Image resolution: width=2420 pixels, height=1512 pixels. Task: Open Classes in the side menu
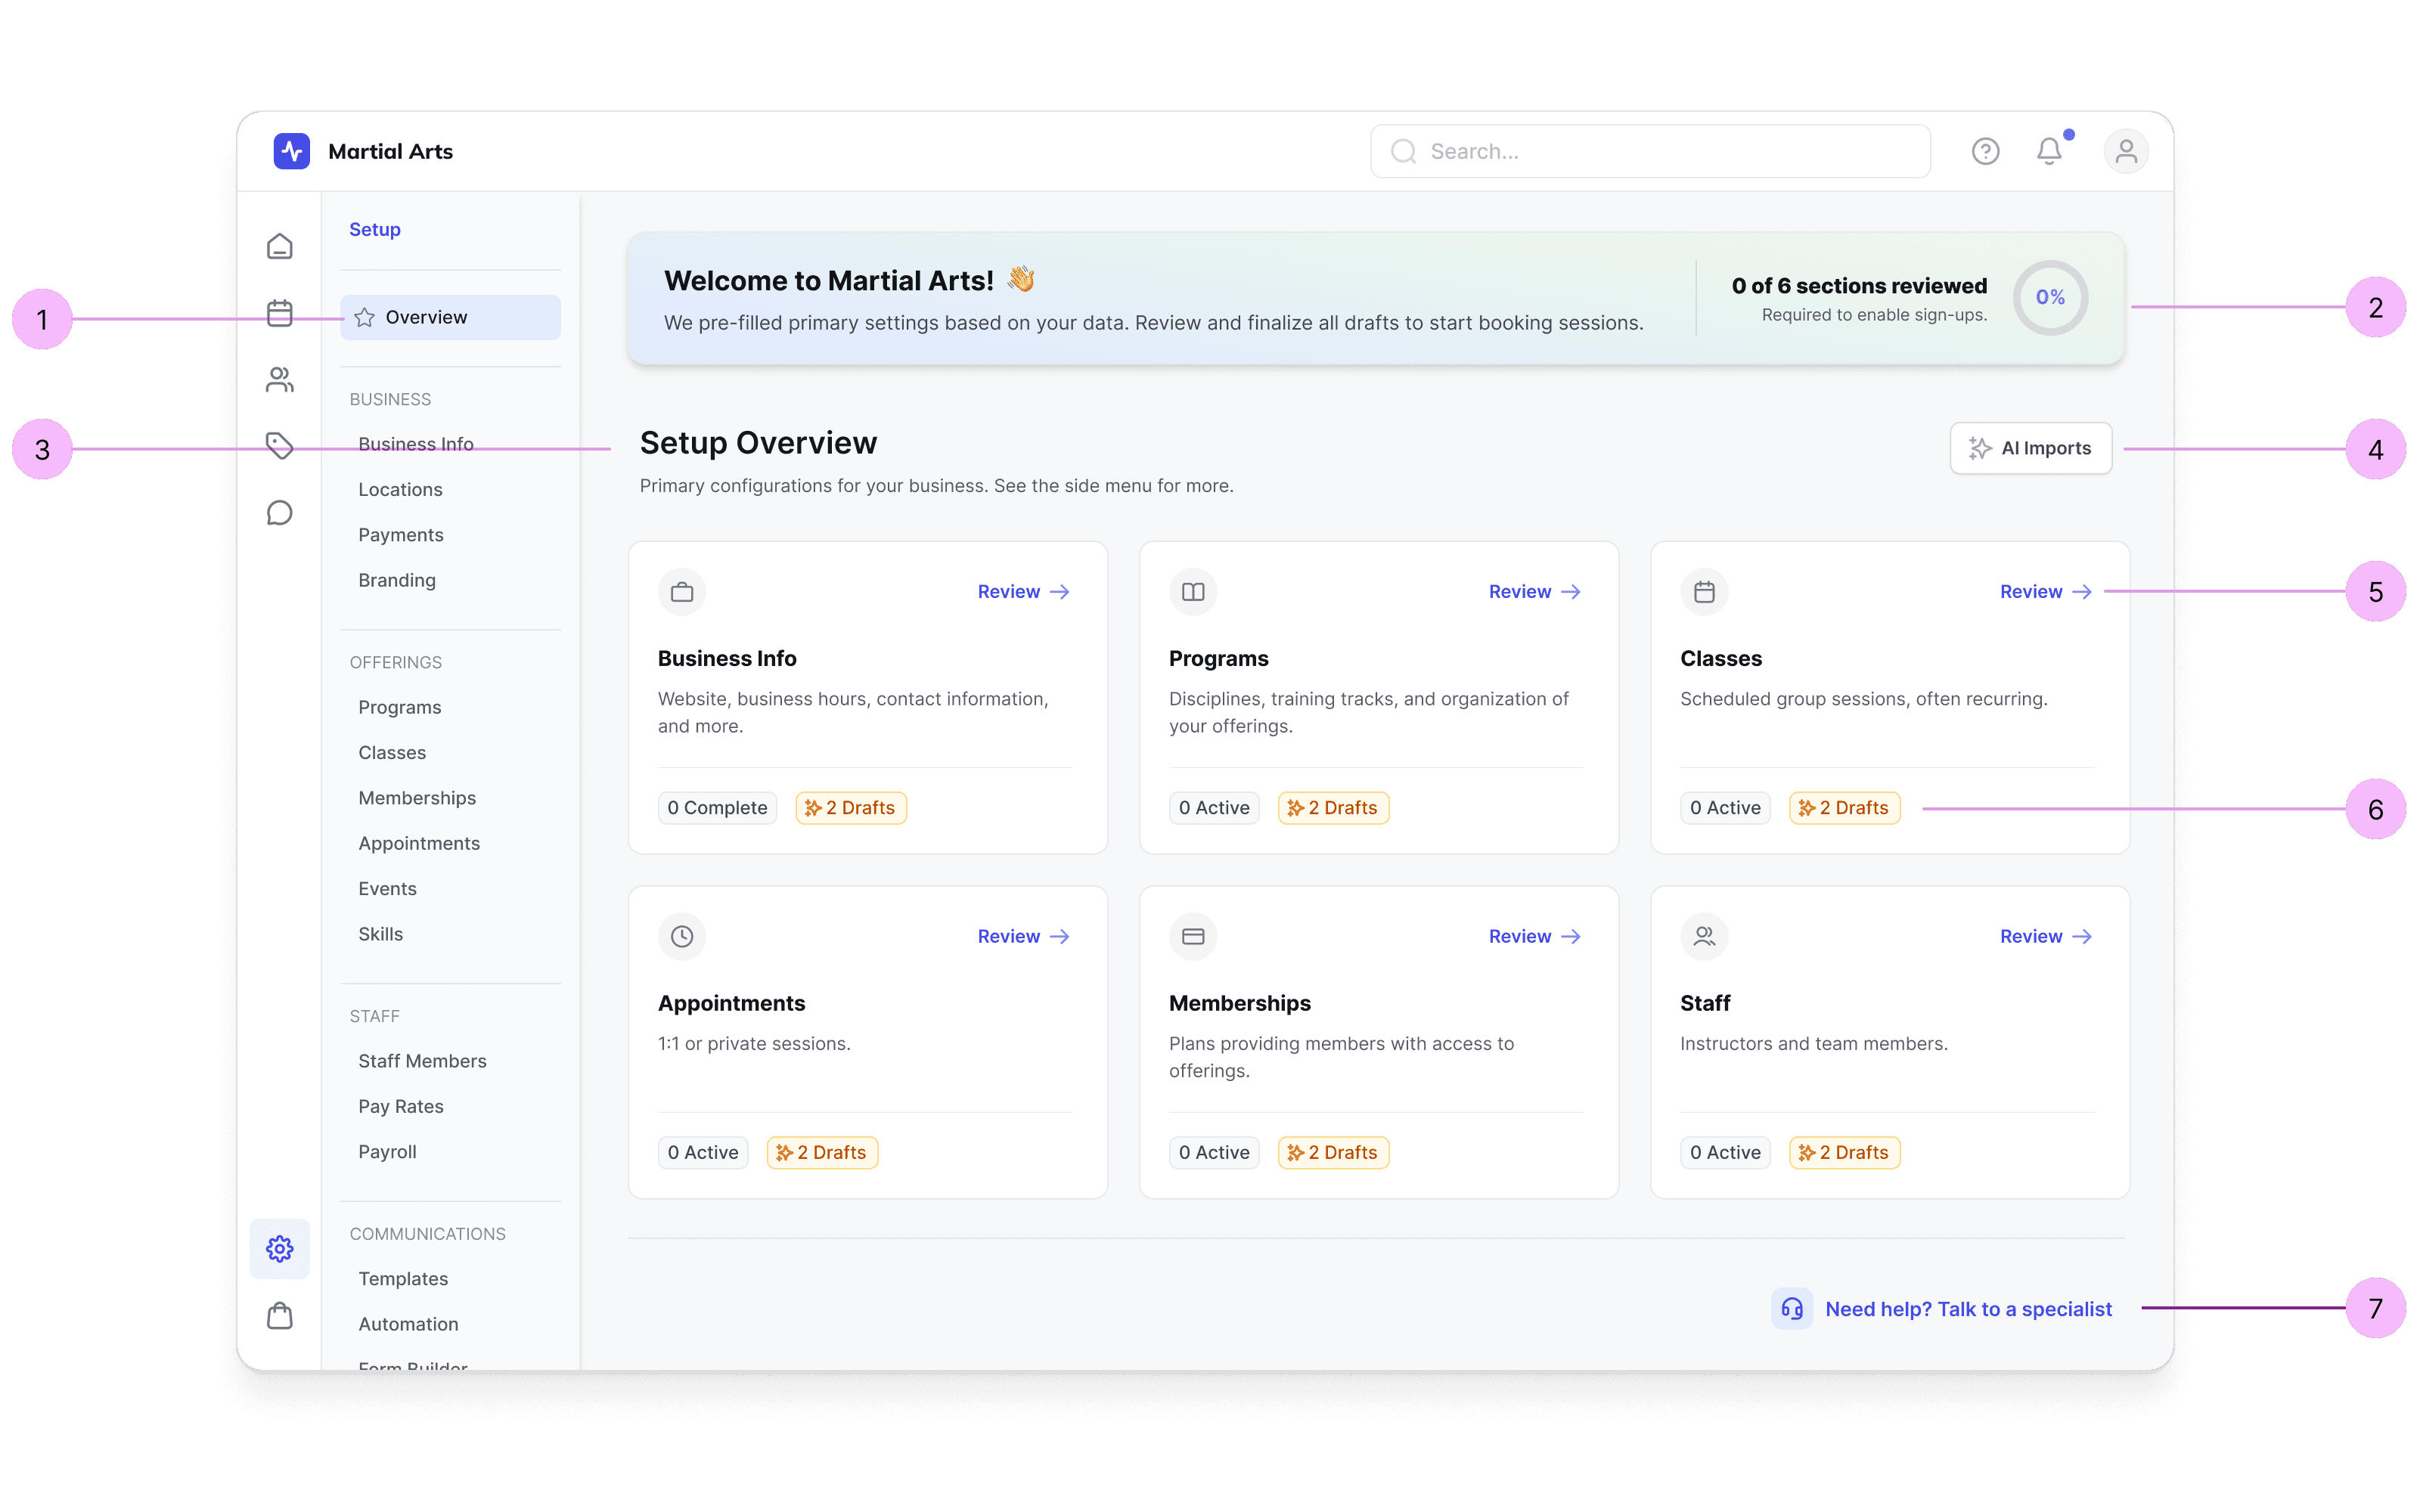(392, 753)
